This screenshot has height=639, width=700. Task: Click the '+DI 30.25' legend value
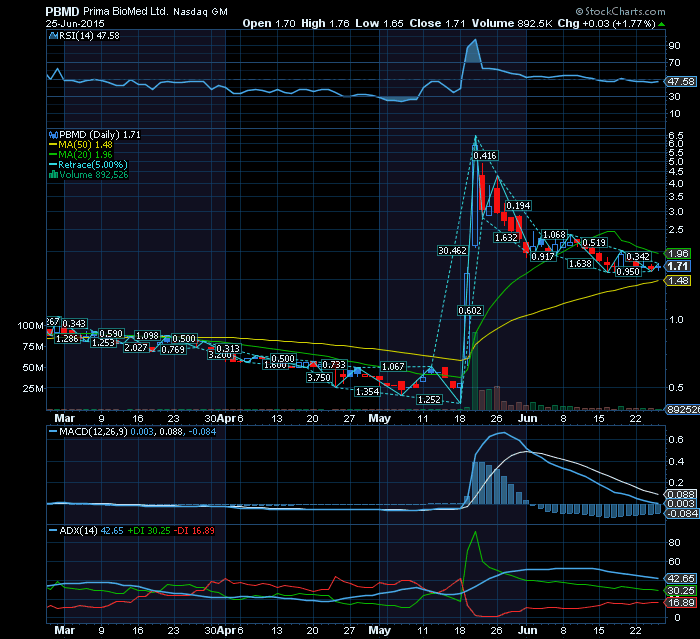pyautogui.click(x=149, y=530)
